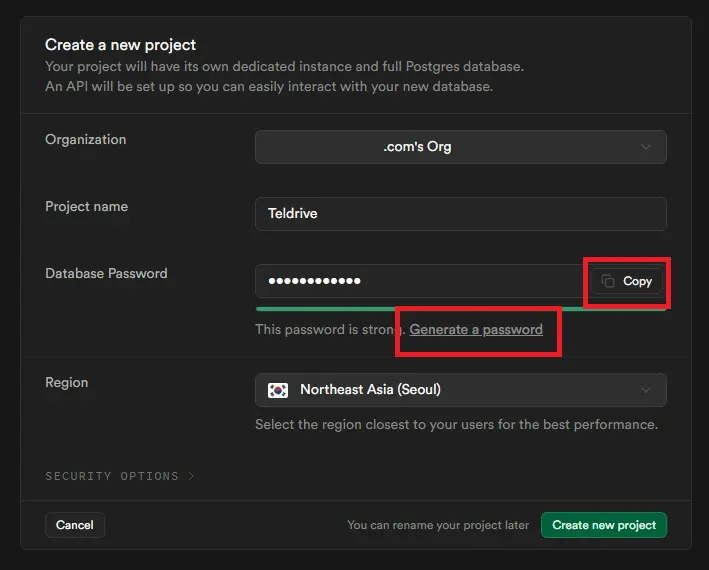Click the Organization field label
Screen dimensions: 709x570
(x=86, y=140)
